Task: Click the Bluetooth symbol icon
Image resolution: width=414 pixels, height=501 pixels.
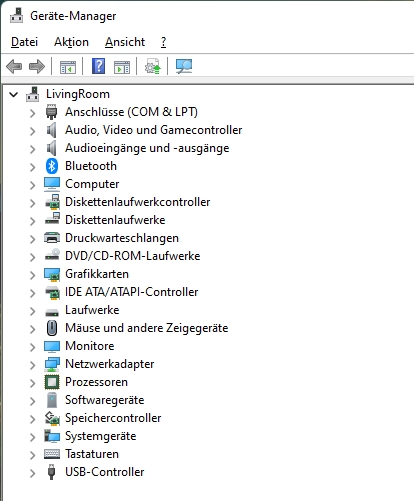Action: (x=52, y=166)
